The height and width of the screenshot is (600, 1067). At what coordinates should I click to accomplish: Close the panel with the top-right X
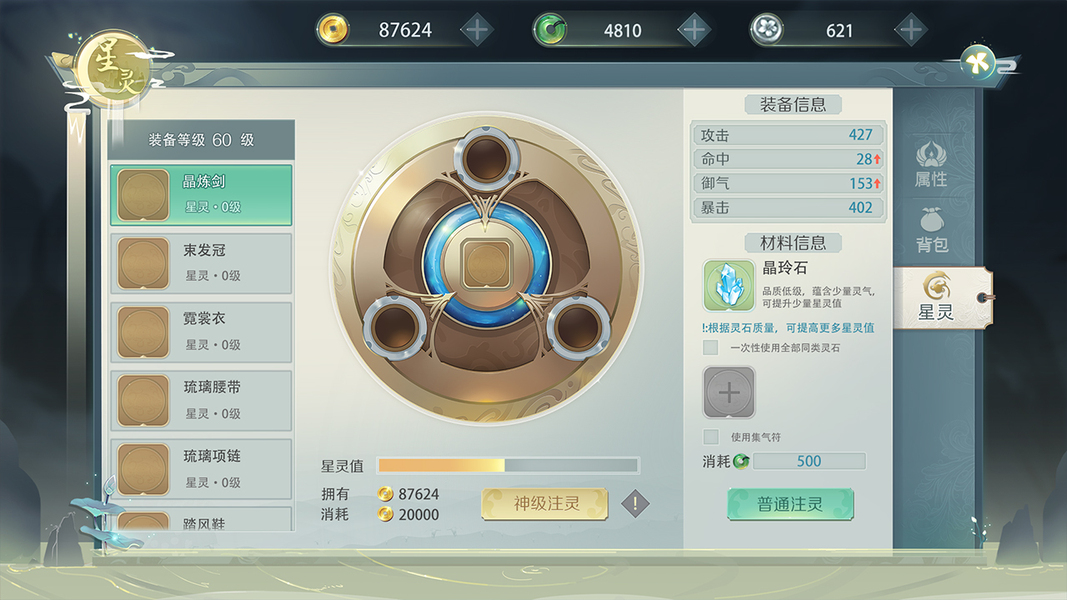(x=978, y=63)
